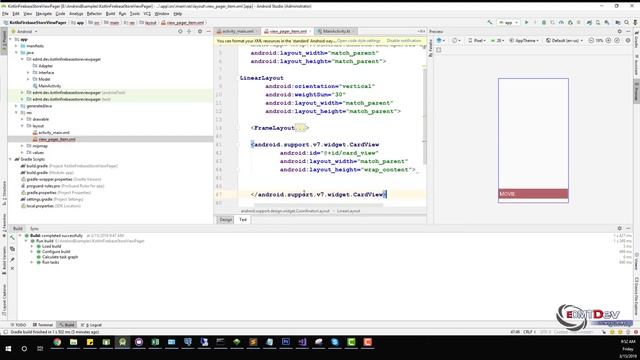
Task: Open the Pixel device dropdown
Action: (x=477, y=40)
